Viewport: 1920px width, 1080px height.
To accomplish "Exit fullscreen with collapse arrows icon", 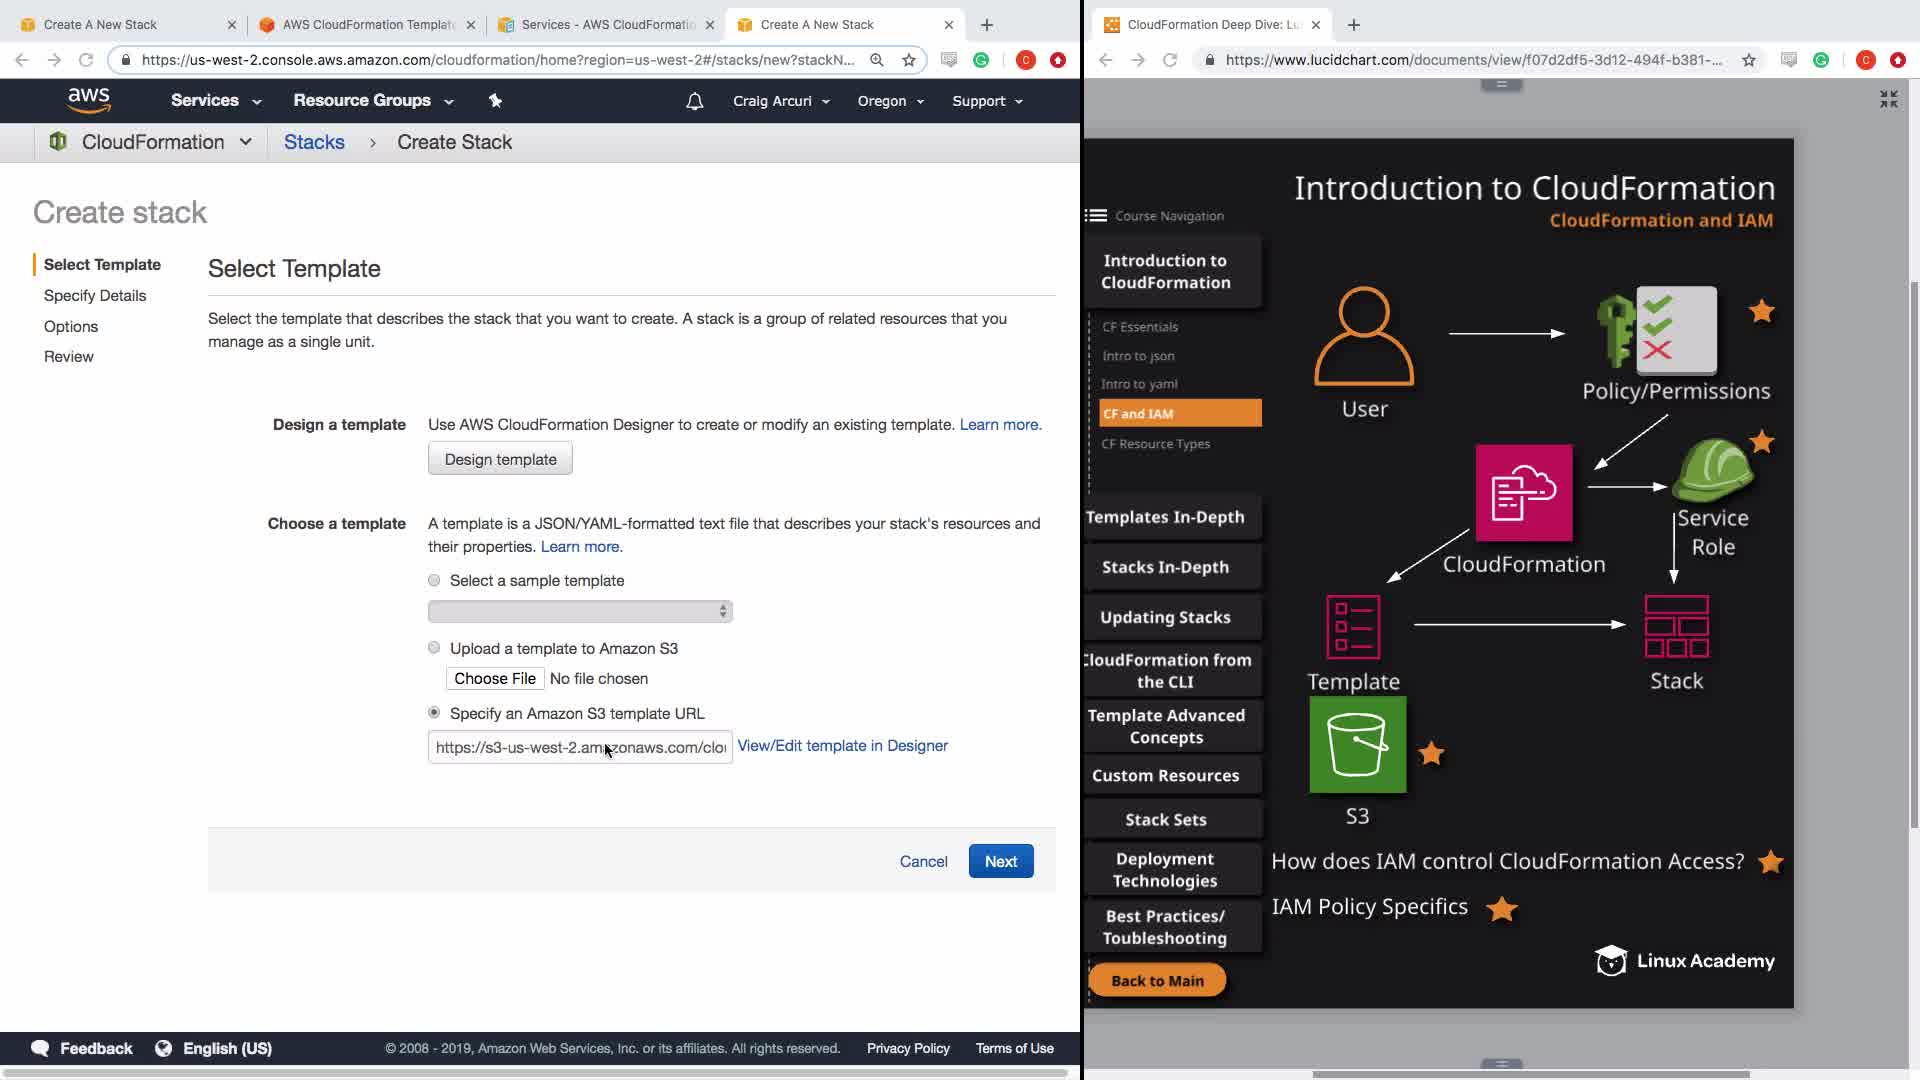I will tap(1888, 99).
